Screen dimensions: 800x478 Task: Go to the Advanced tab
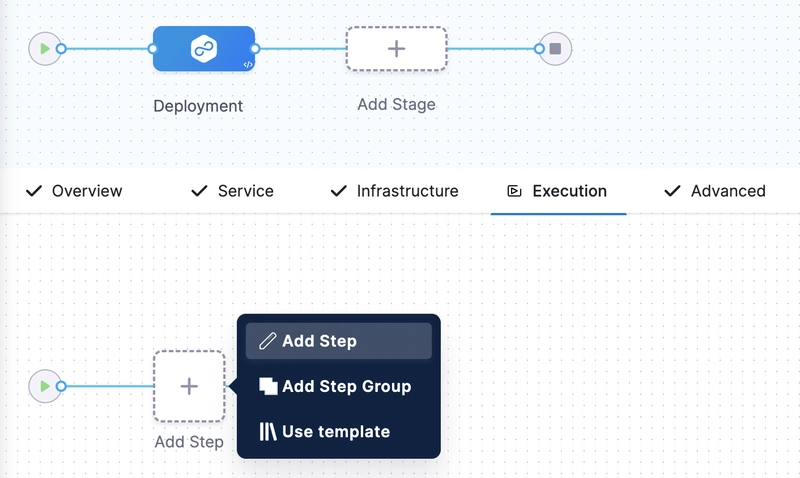pos(715,191)
